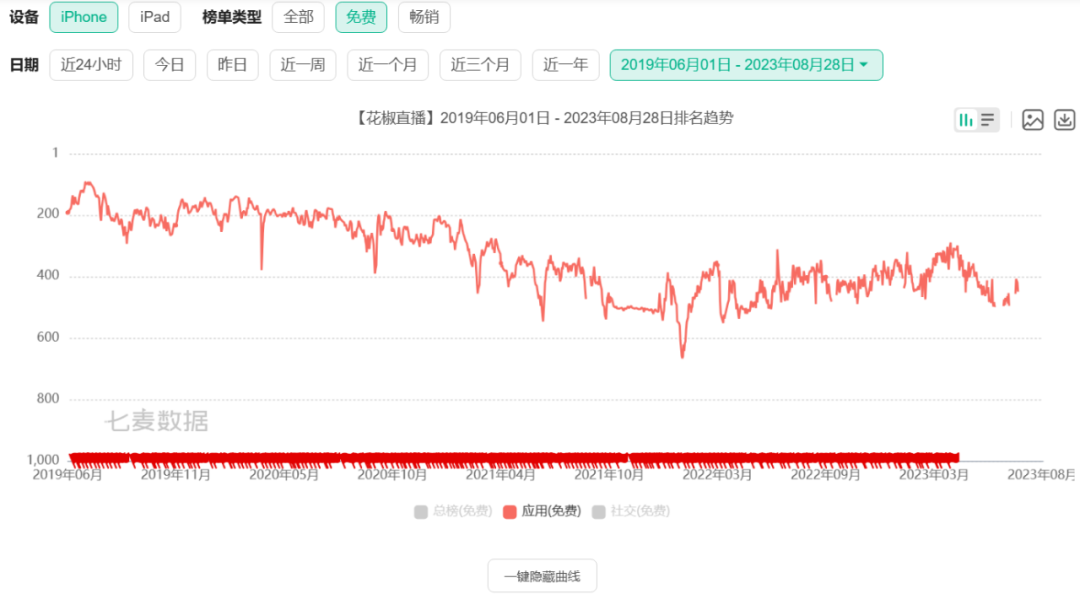Image resolution: width=1080 pixels, height=594 pixels.
Task: Click chart title 花椒直播 排名趋势
Action: [543, 119]
